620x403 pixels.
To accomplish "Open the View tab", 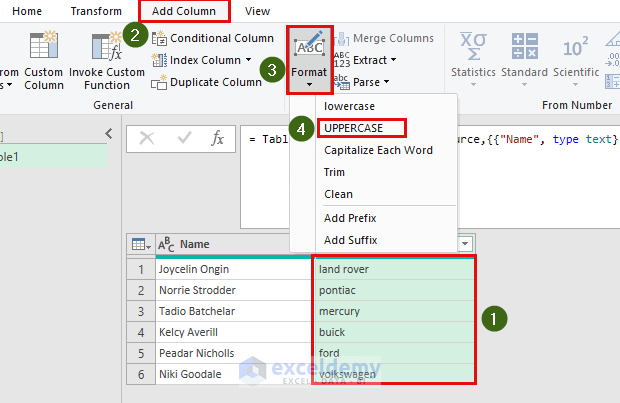I will [x=257, y=11].
